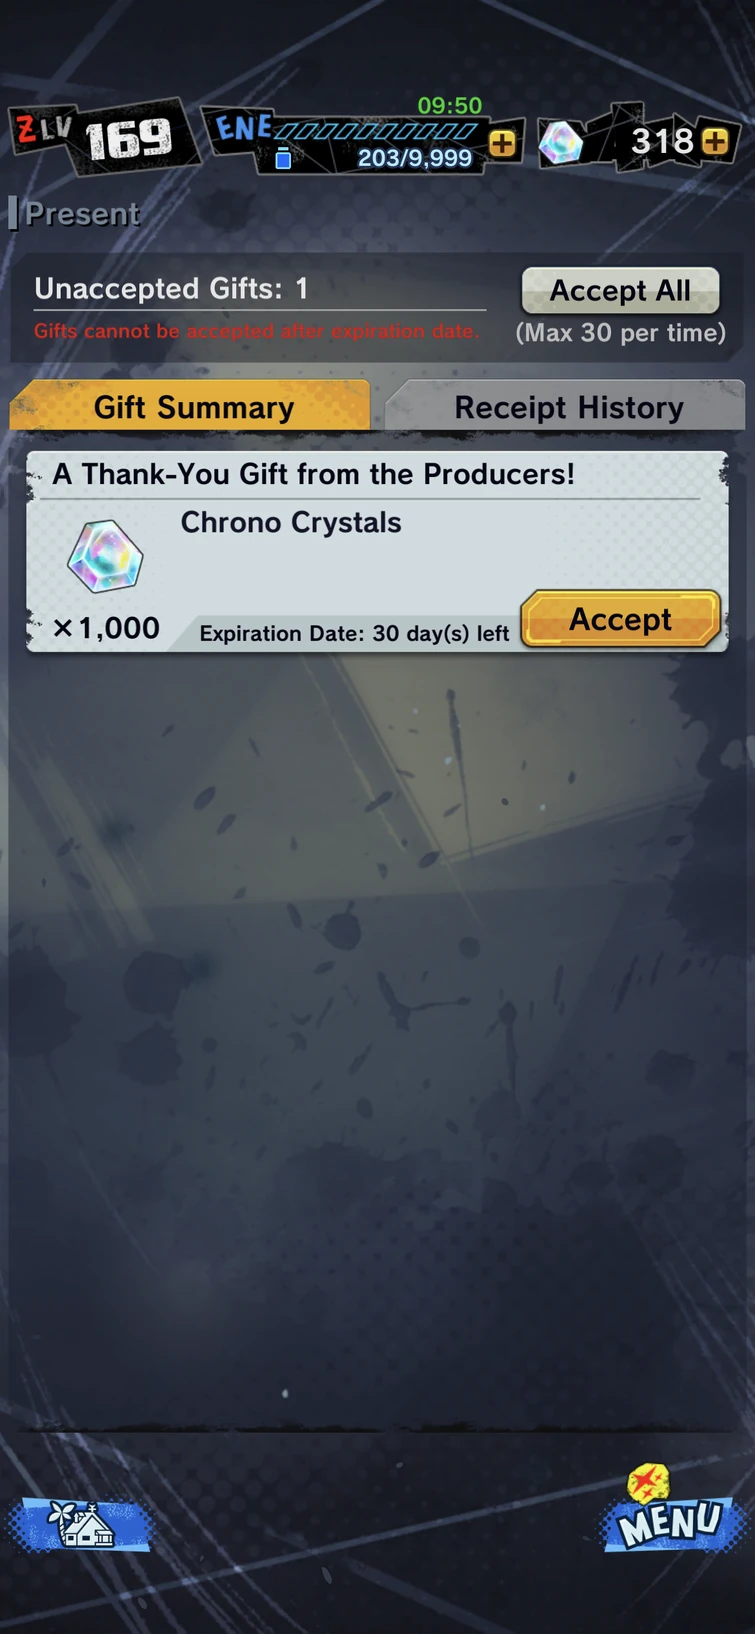Tap the gift's Chrono Crystals item icon
This screenshot has width=755, height=1634.
point(105,556)
